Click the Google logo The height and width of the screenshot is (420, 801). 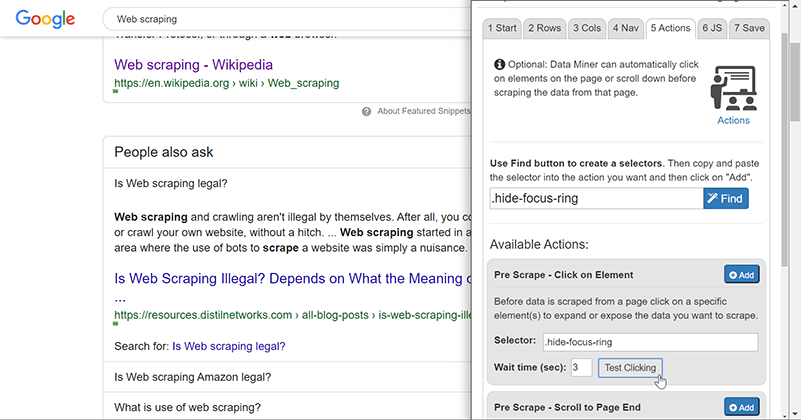(46, 19)
